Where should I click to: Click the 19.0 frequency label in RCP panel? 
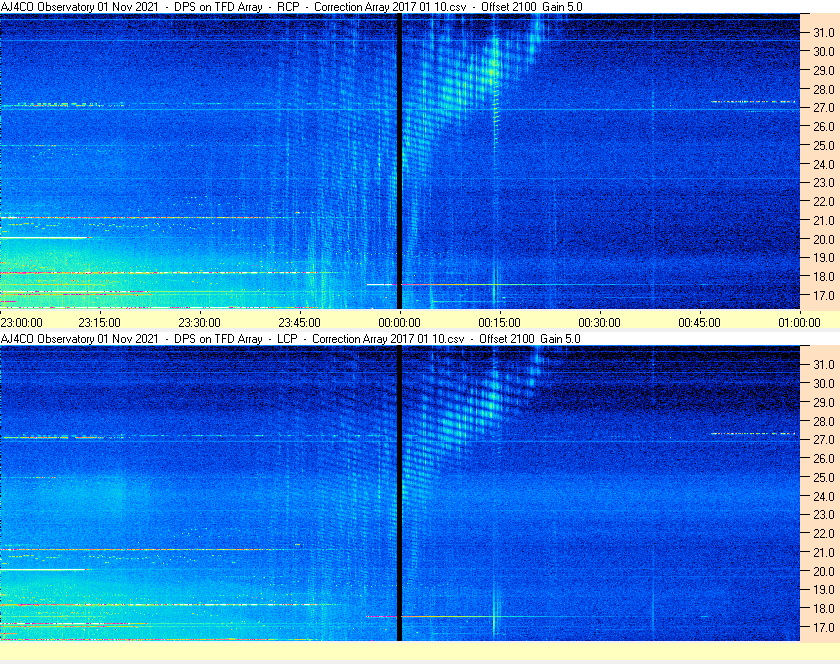click(824, 258)
